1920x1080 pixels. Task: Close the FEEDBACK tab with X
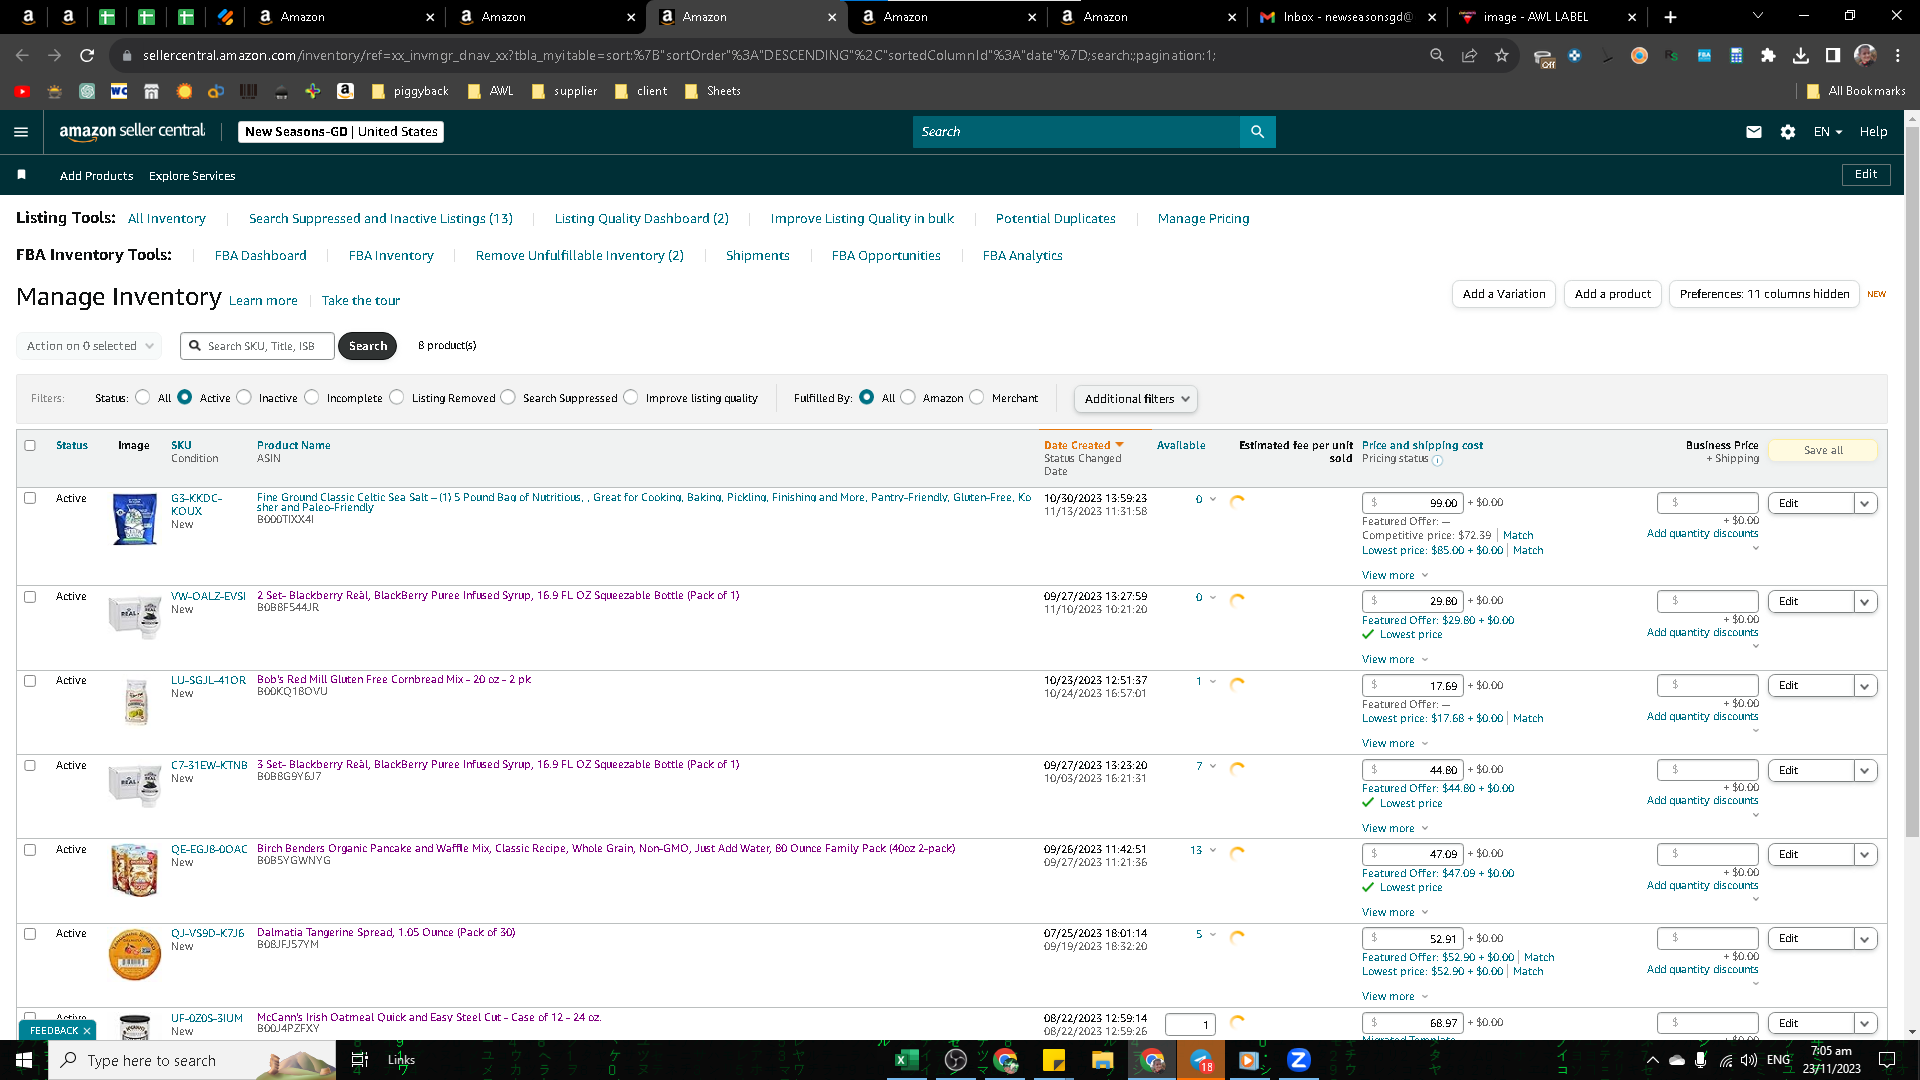pos(87,1031)
